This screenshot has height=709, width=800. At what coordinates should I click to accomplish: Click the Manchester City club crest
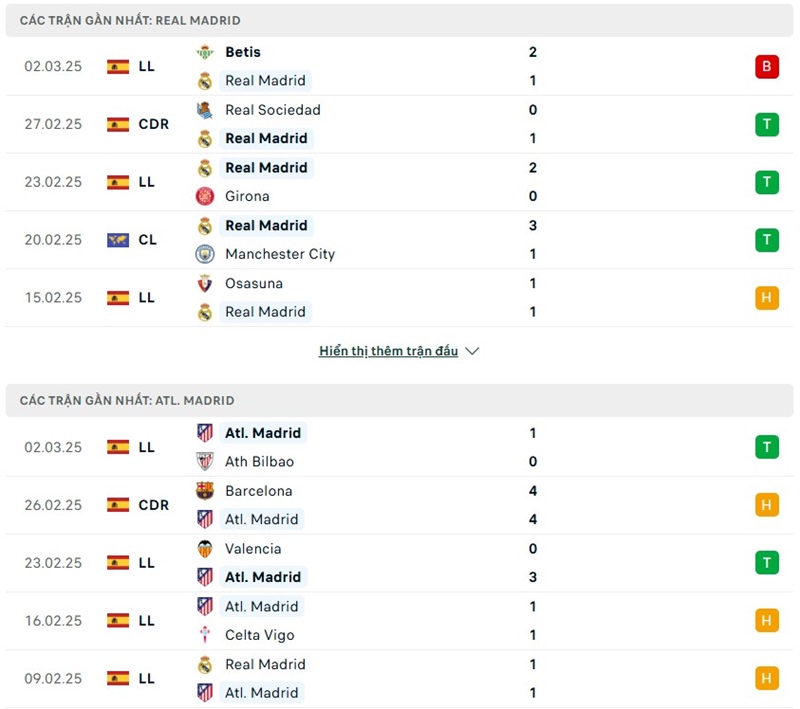[205, 254]
